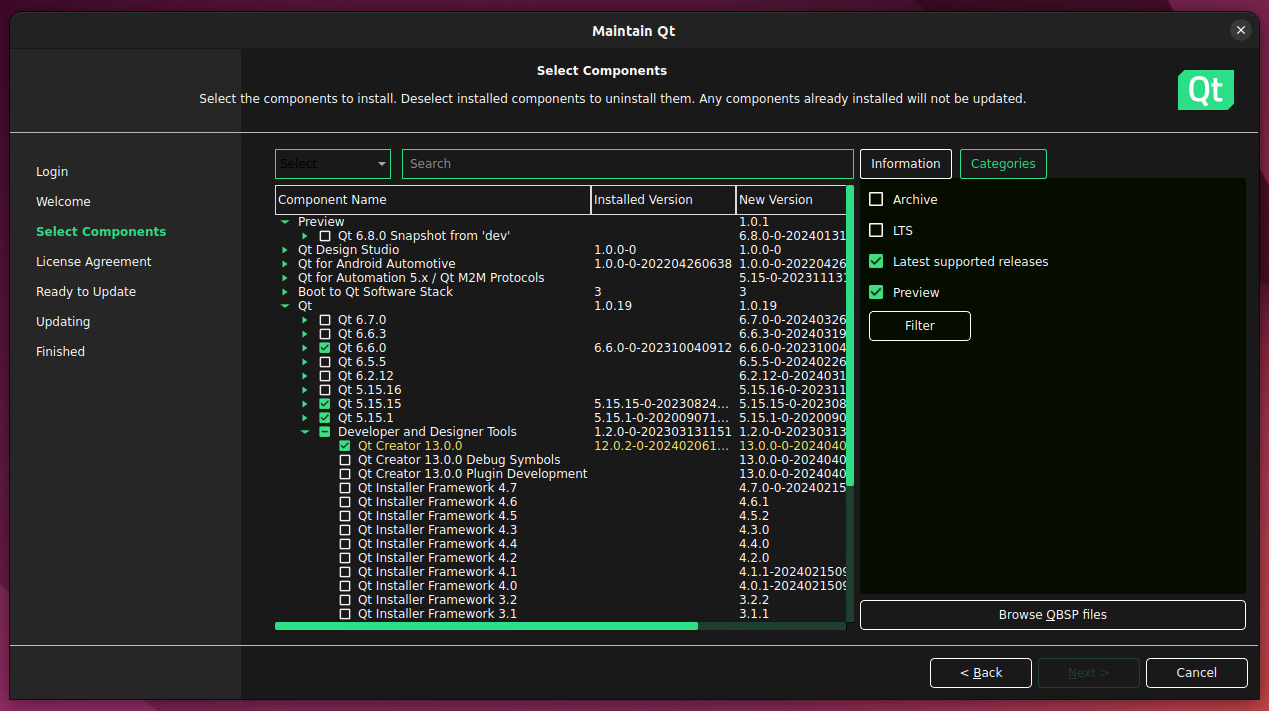
Task: Click the 'Select Components' sidebar step
Action: pyautogui.click(x=101, y=232)
